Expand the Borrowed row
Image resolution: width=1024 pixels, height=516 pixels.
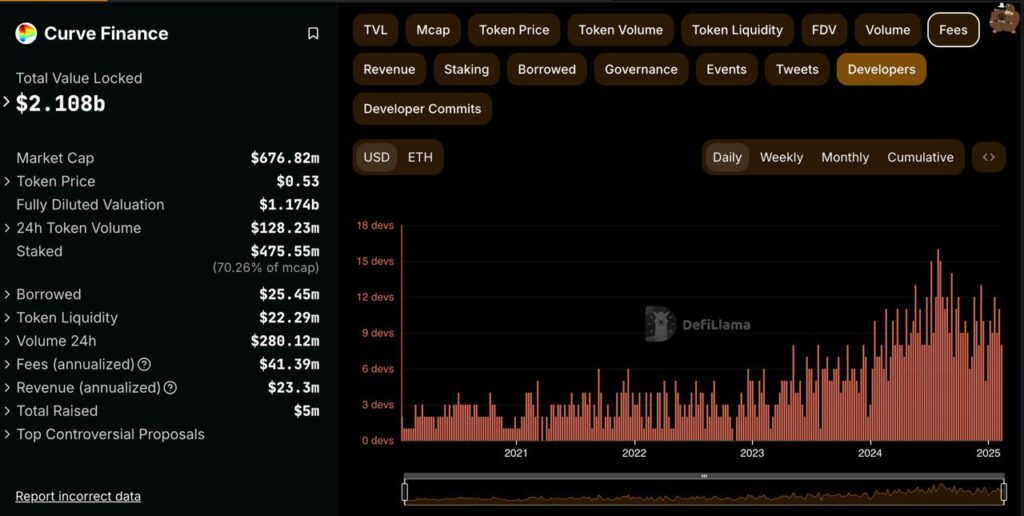point(8,295)
